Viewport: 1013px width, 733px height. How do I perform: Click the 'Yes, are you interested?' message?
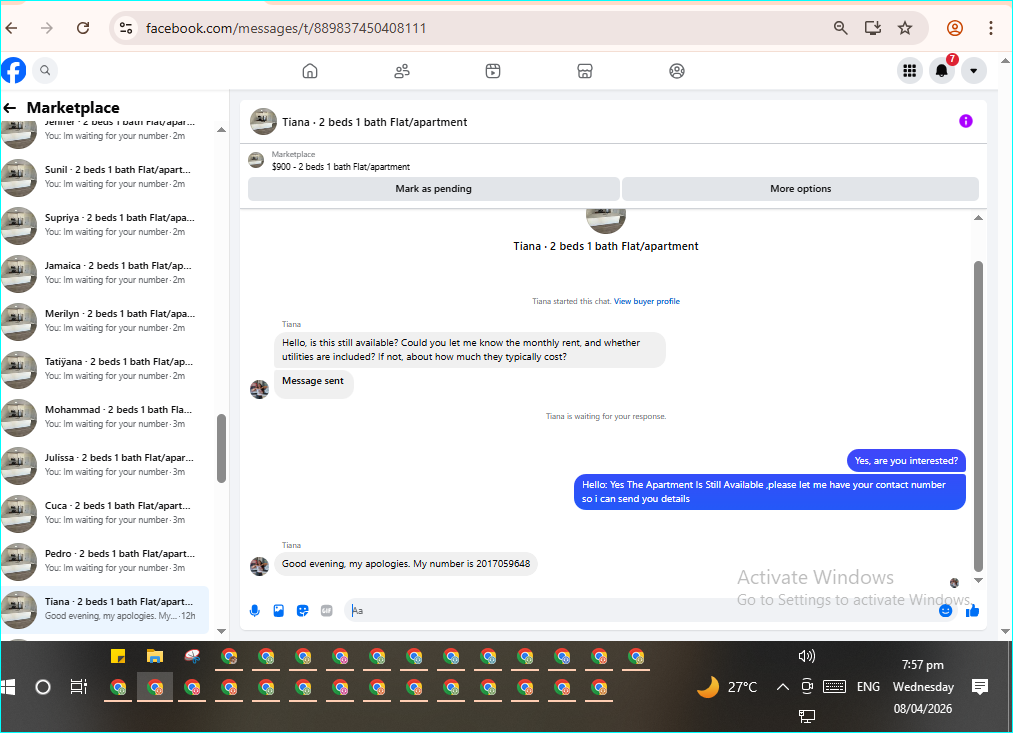(906, 460)
